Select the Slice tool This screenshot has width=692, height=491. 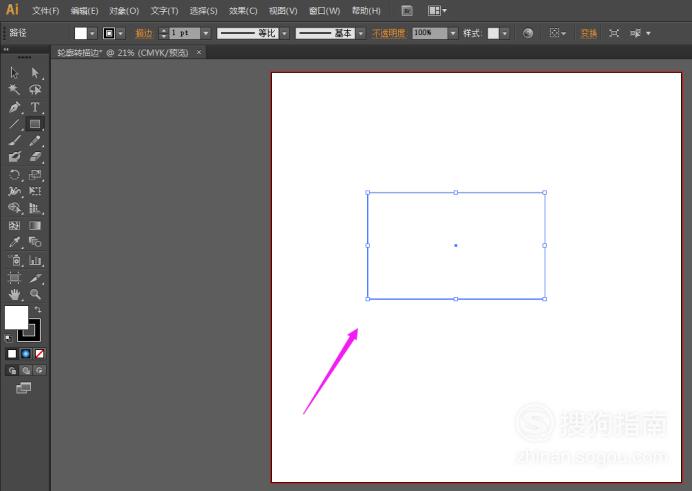pyautogui.click(x=35, y=278)
